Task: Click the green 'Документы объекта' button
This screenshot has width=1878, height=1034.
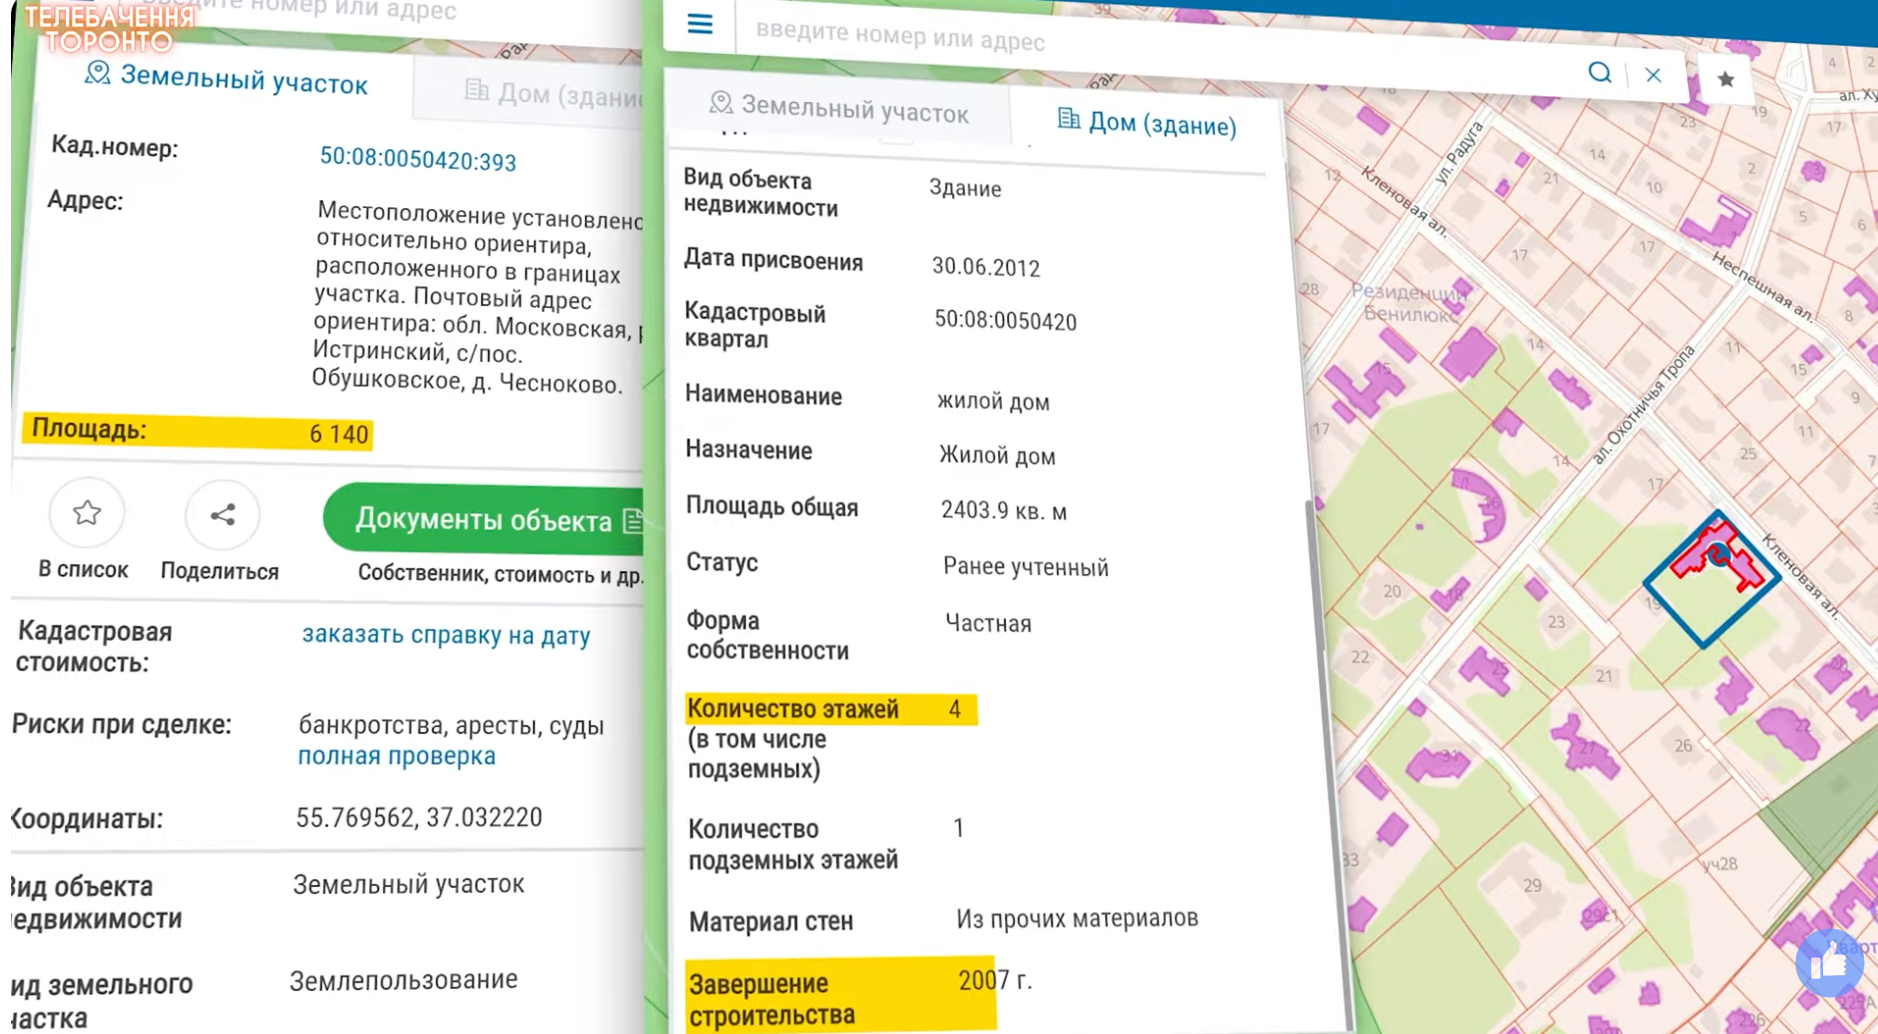Action: [484, 520]
